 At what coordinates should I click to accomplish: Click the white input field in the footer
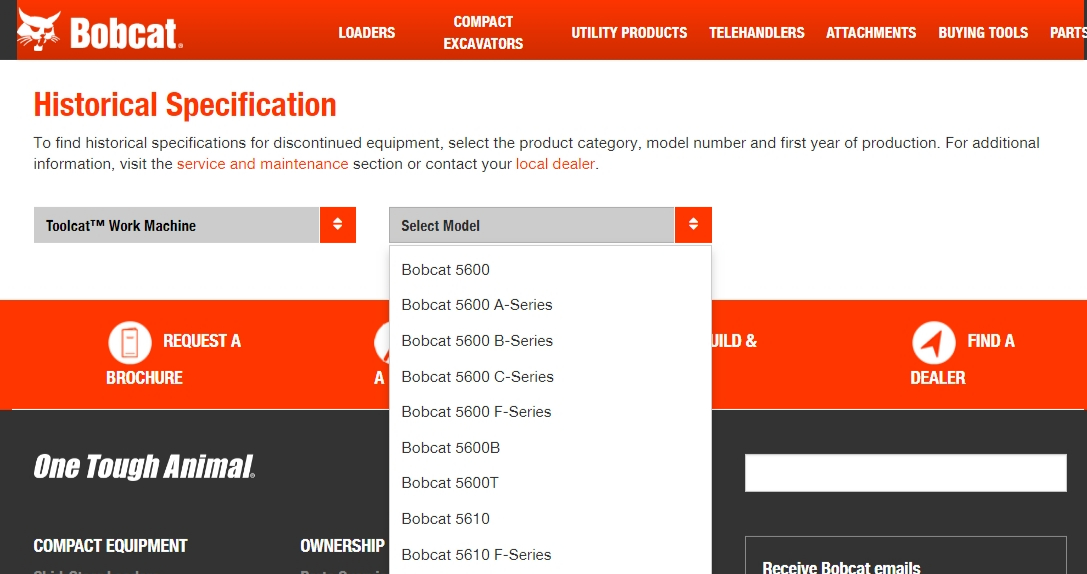pos(905,473)
